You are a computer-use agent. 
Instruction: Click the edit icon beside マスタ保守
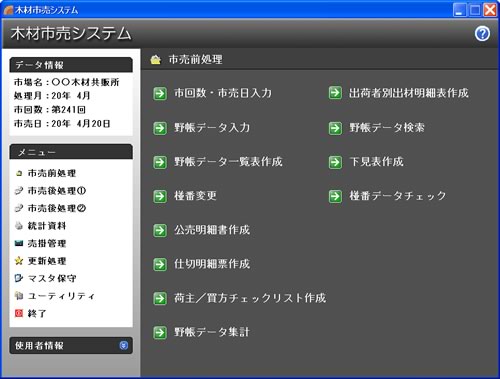pyautogui.click(x=19, y=278)
